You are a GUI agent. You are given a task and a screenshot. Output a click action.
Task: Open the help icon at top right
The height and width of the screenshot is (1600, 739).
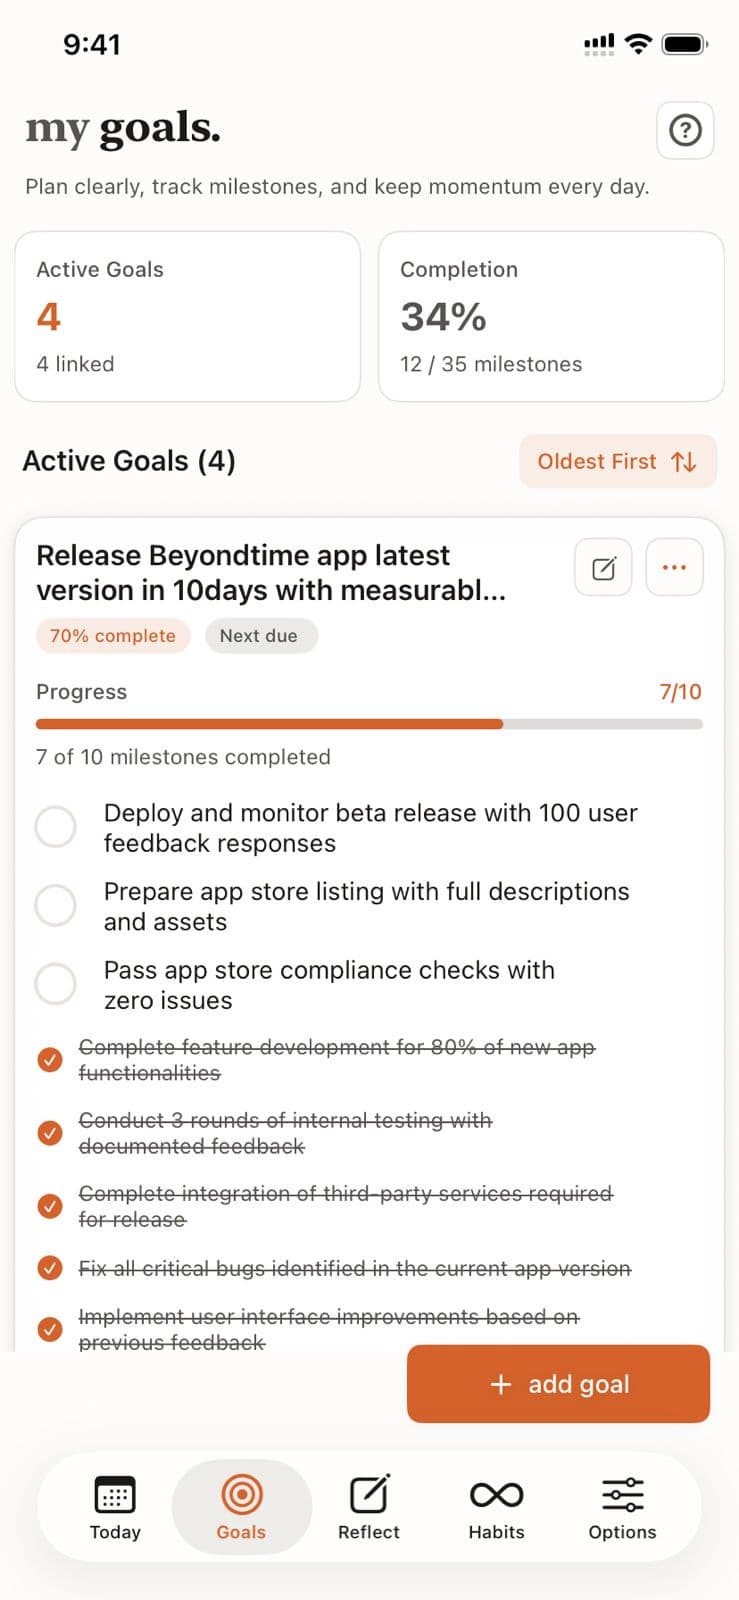click(685, 130)
